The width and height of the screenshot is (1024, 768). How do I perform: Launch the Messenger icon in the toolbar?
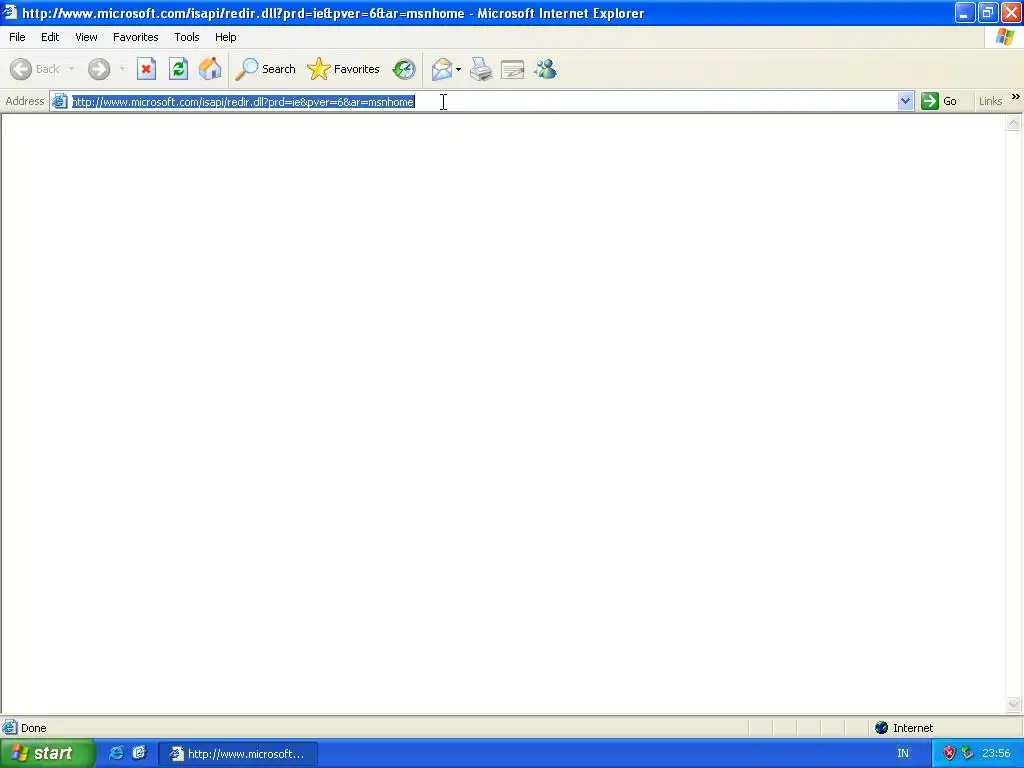click(x=545, y=69)
